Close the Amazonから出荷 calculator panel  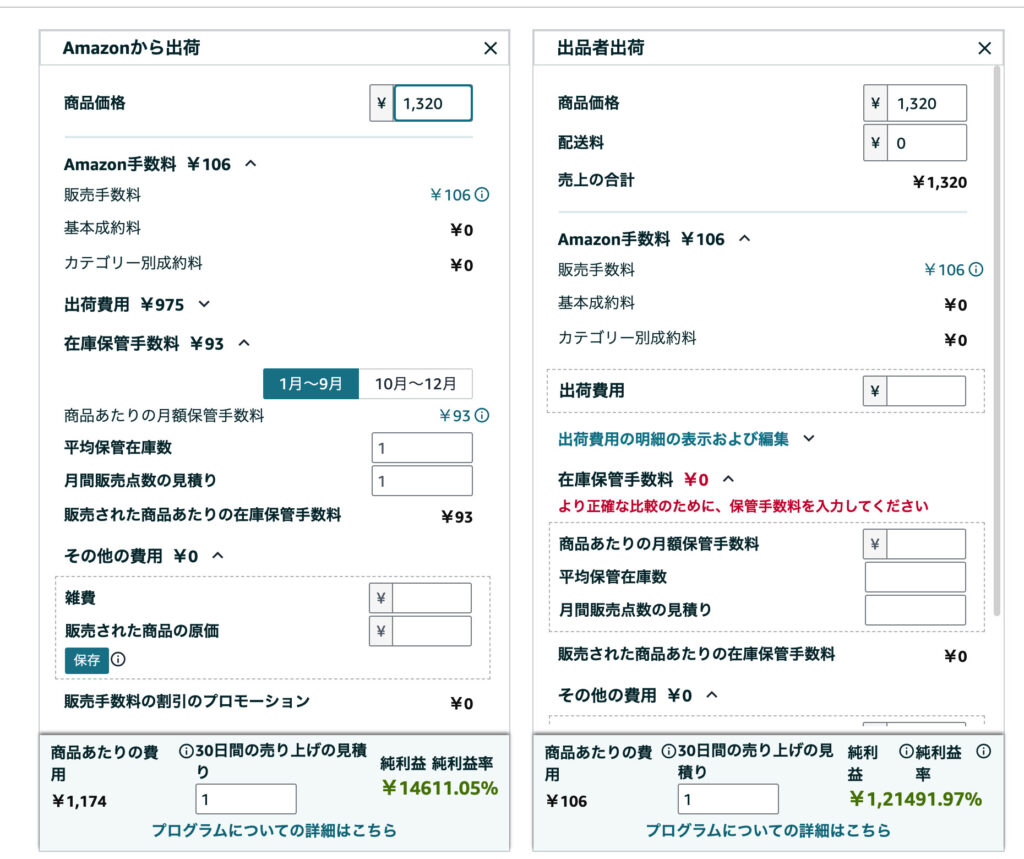click(490, 48)
